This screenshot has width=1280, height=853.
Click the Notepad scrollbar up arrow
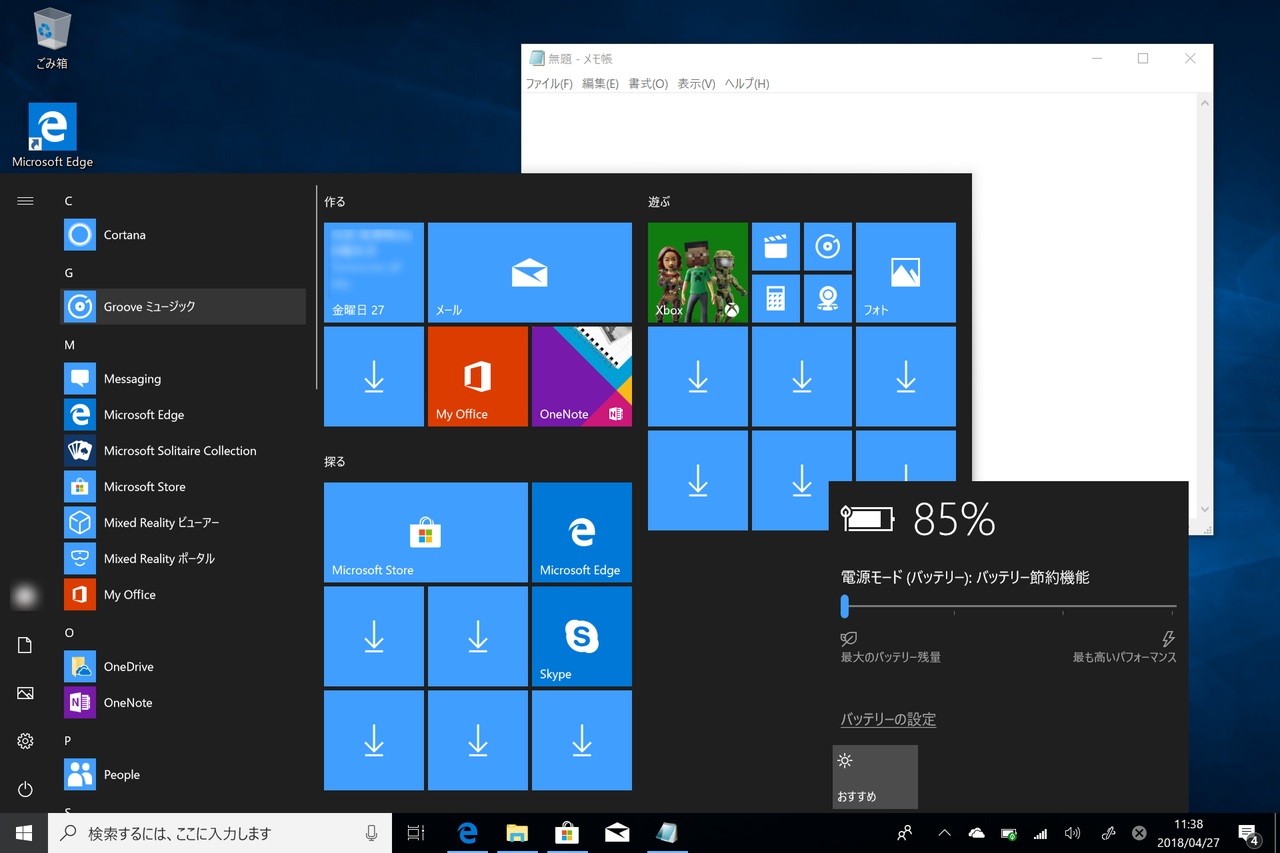pos(1205,103)
